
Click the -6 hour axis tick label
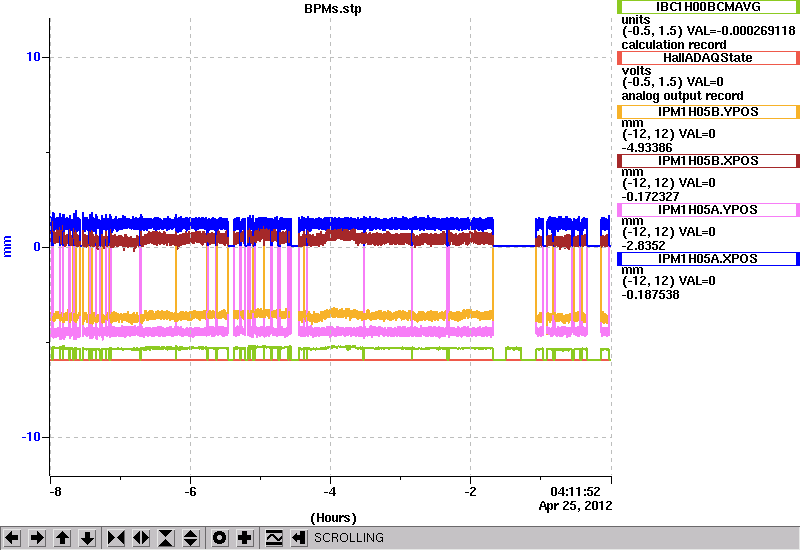click(x=190, y=492)
